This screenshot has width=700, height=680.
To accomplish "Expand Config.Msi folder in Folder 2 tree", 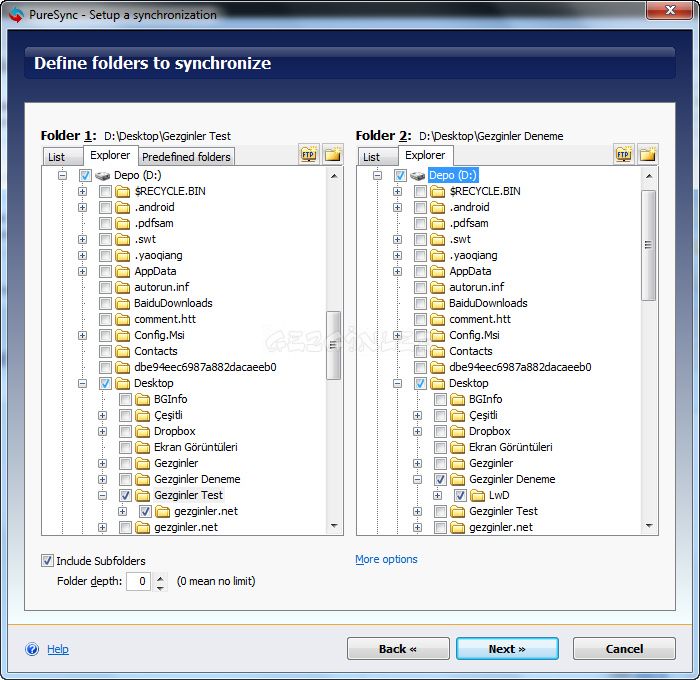I will tap(397, 335).
